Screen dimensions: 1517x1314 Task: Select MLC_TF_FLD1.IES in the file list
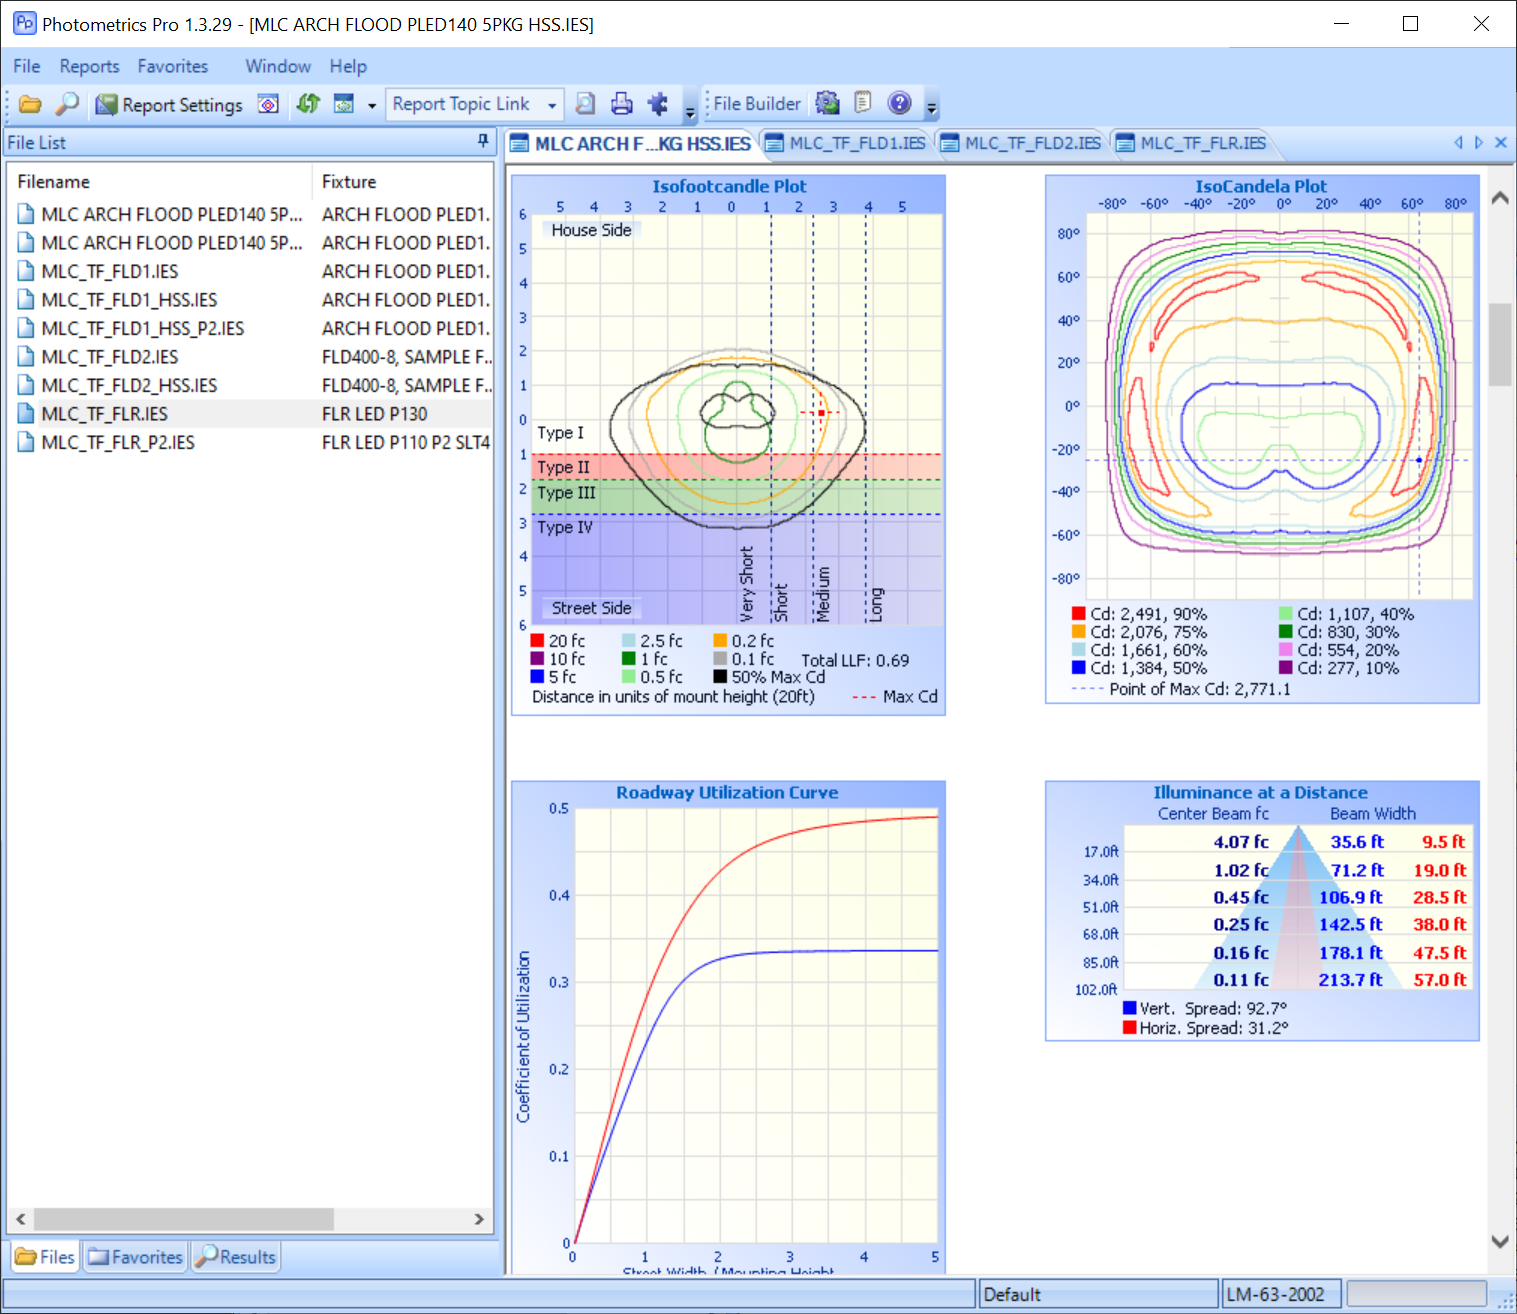(x=110, y=271)
